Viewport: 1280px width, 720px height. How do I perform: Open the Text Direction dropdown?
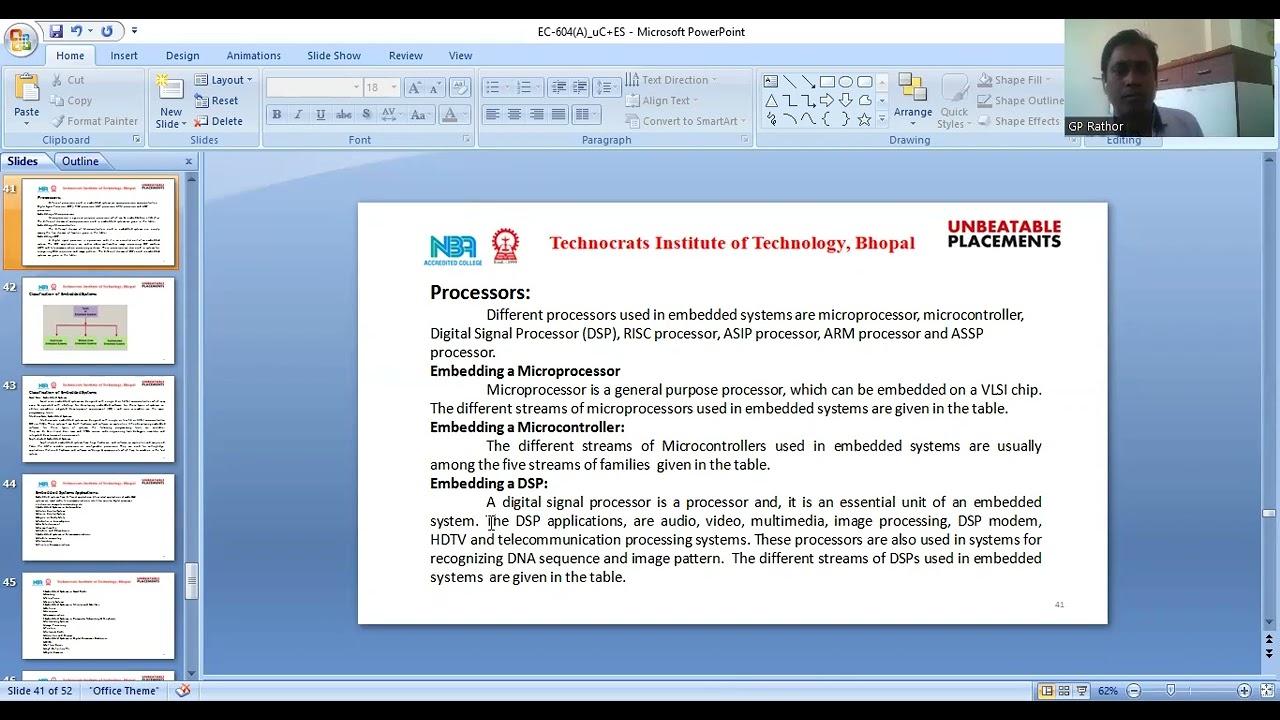[x=671, y=80]
